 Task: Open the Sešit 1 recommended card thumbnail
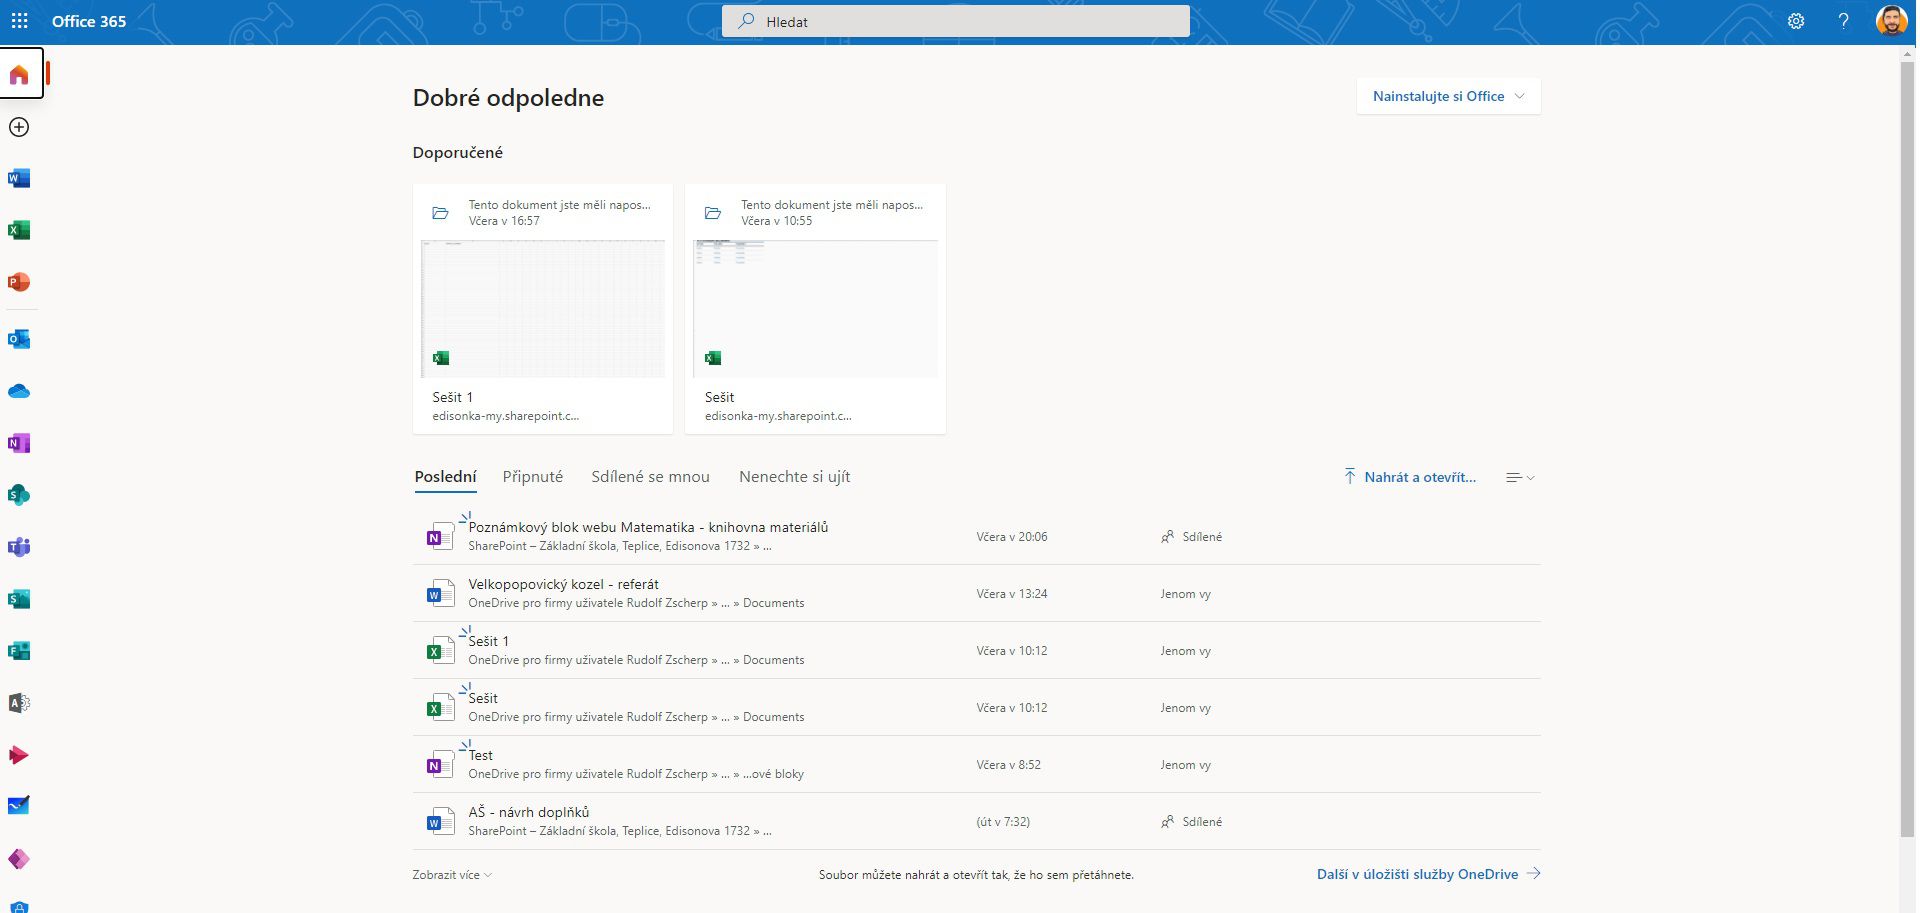(543, 309)
